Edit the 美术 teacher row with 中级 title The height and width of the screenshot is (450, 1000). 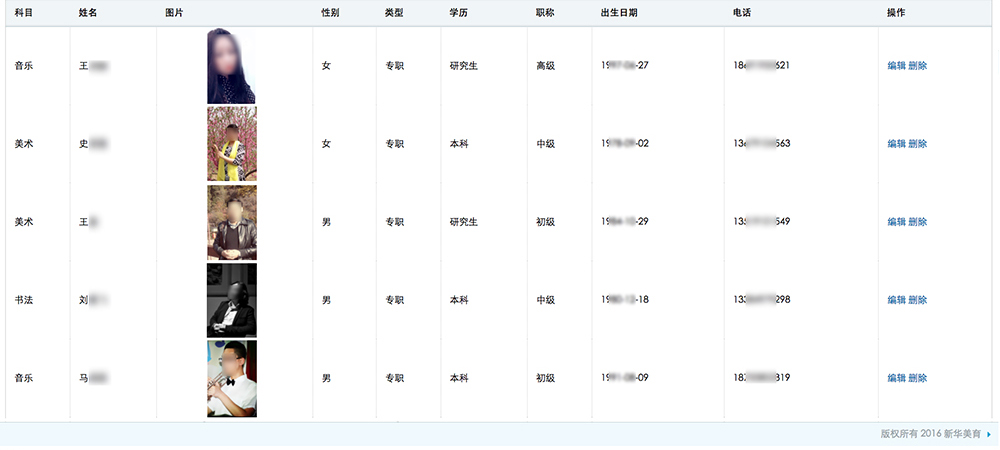896,144
